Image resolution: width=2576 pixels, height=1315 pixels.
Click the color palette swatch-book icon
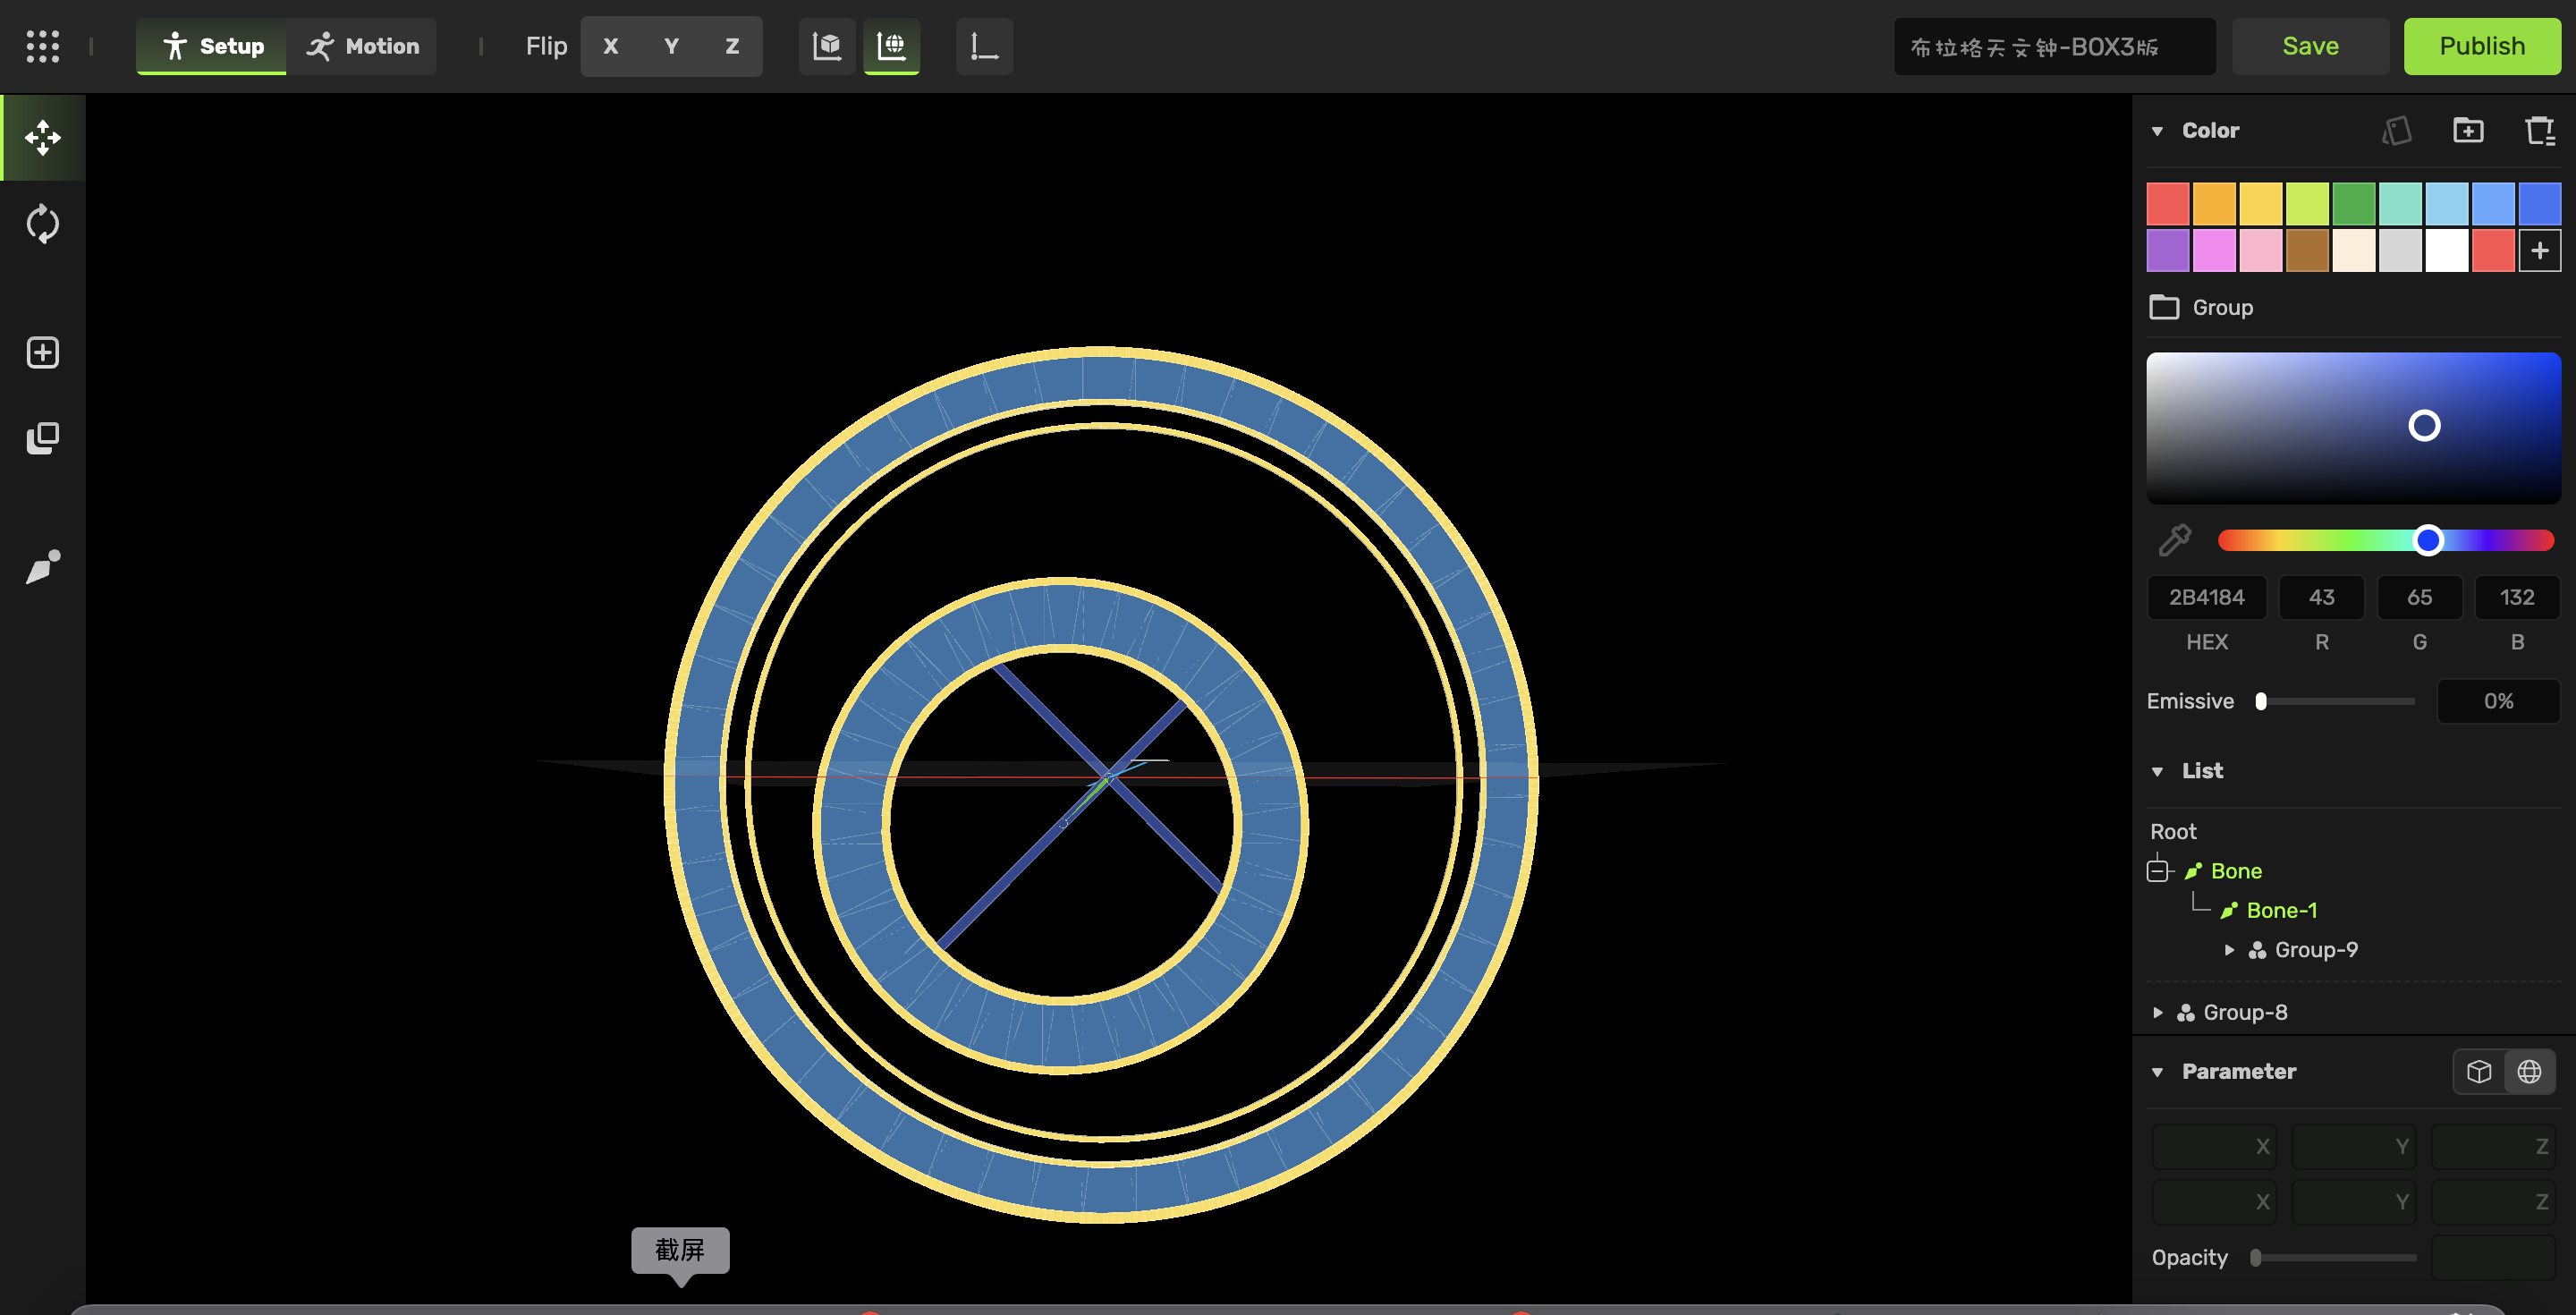[x=2397, y=131]
